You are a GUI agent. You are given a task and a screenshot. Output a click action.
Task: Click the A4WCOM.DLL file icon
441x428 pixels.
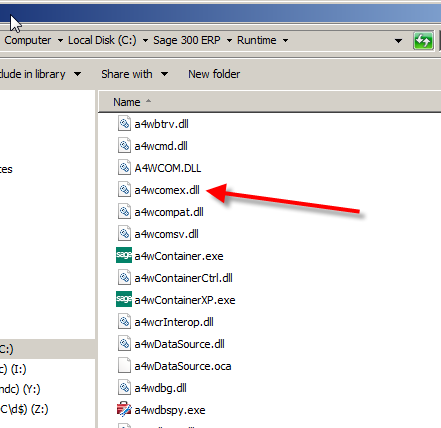124,168
